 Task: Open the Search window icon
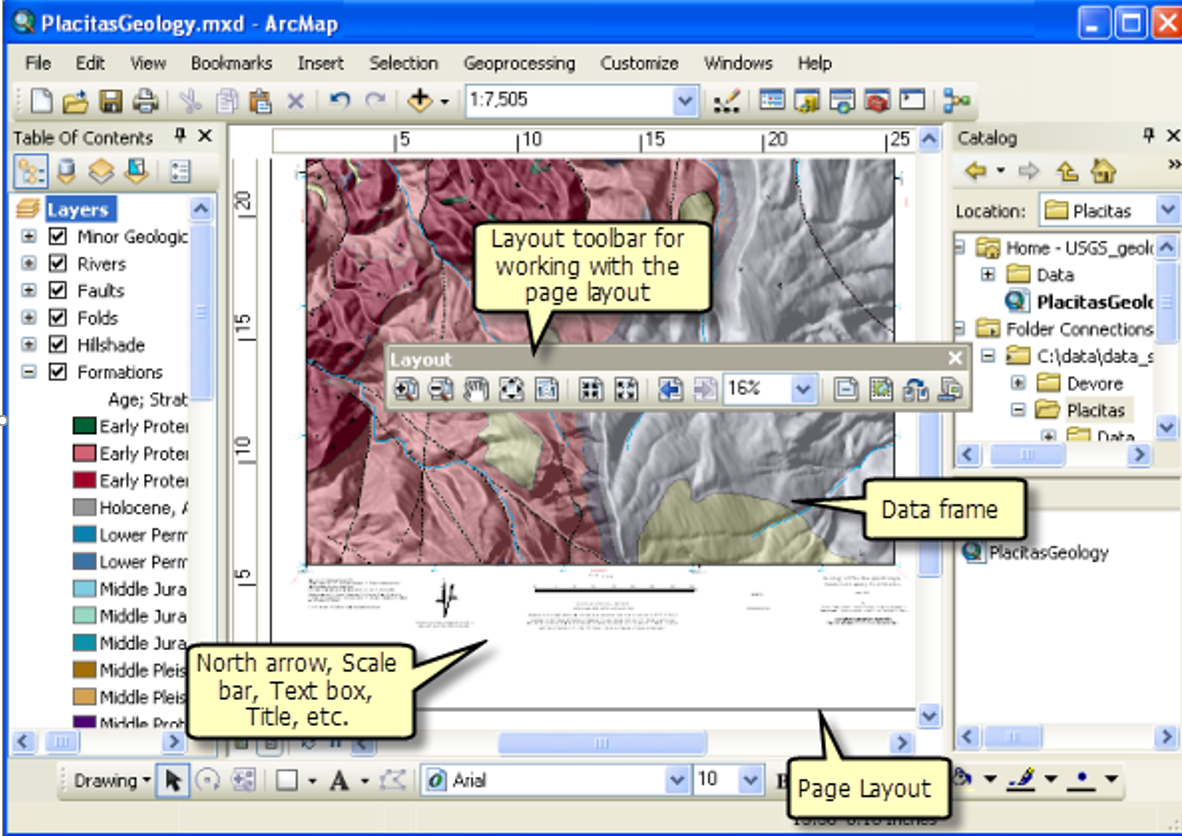[x=842, y=100]
